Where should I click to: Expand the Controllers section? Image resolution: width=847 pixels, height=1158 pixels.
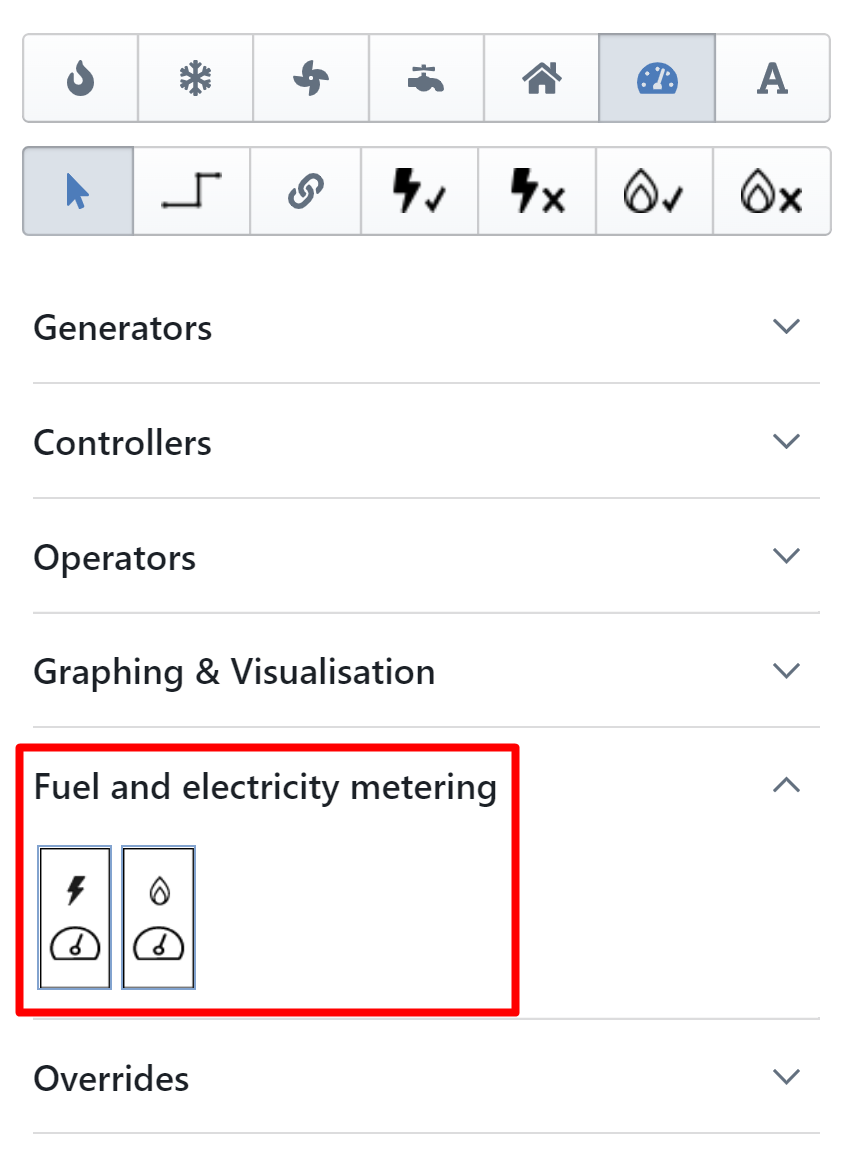(x=426, y=442)
